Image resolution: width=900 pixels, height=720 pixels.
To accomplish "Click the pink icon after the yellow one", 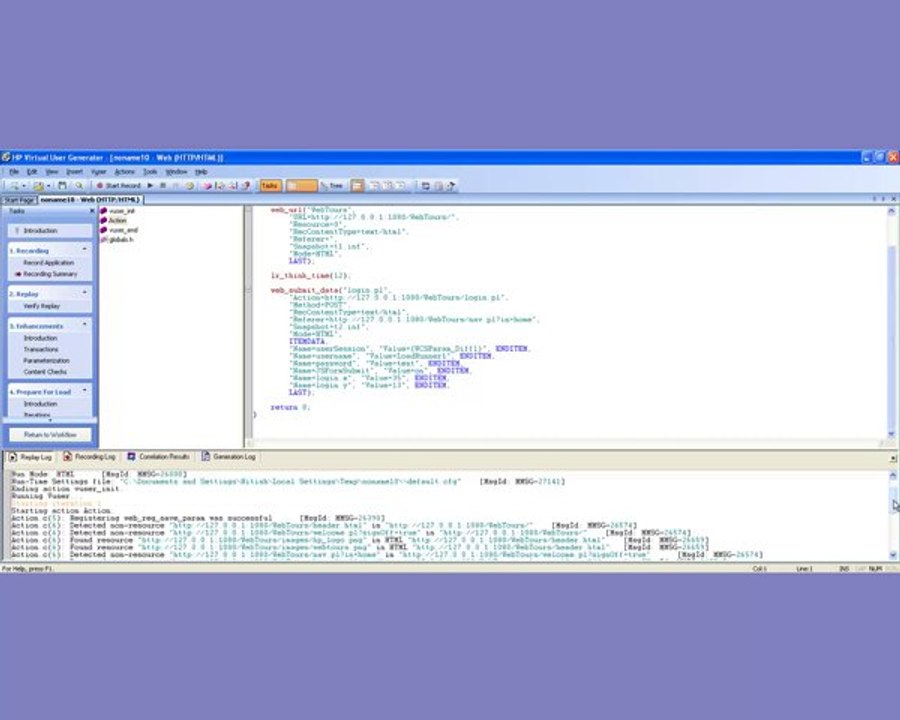I will 207,185.
